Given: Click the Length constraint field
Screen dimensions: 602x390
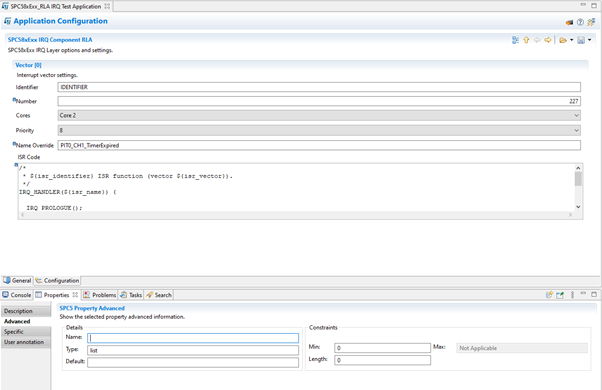Looking at the screenshot, I should click(382, 360).
